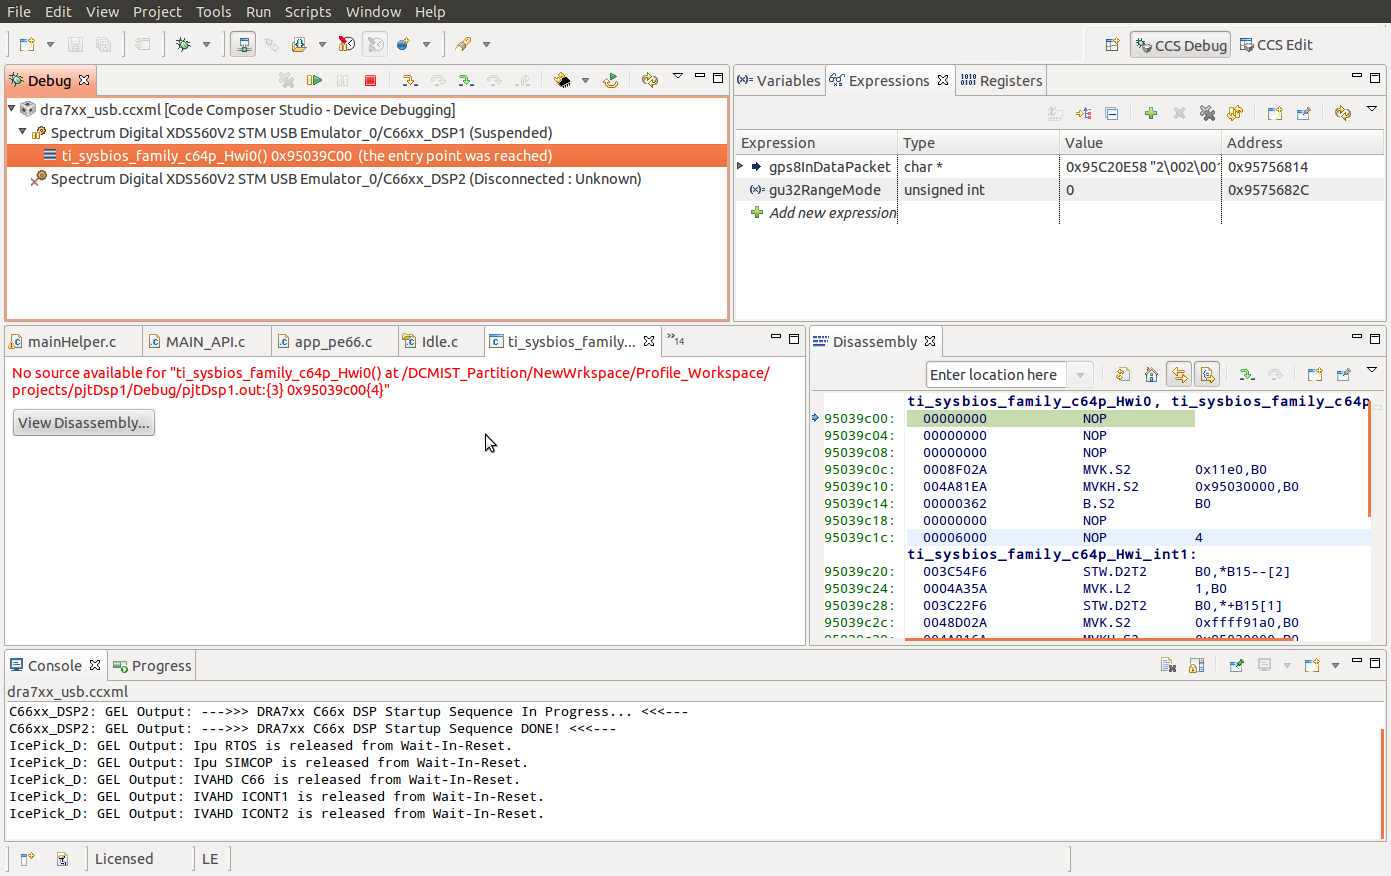The image size is (1391, 876).
Task: Switch to the CCS Edit perspective
Action: pos(1276,45)
